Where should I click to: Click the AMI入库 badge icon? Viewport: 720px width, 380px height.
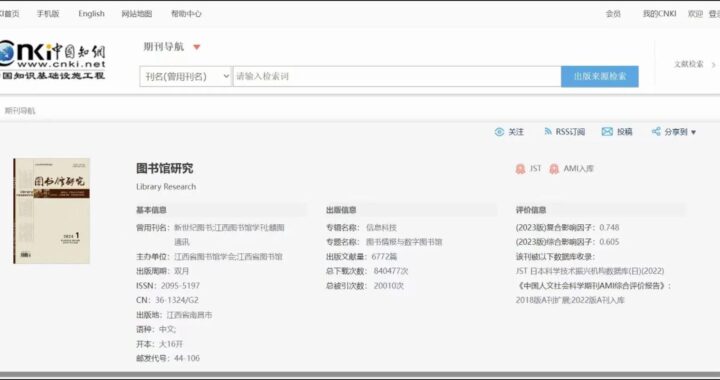(554, 169)
